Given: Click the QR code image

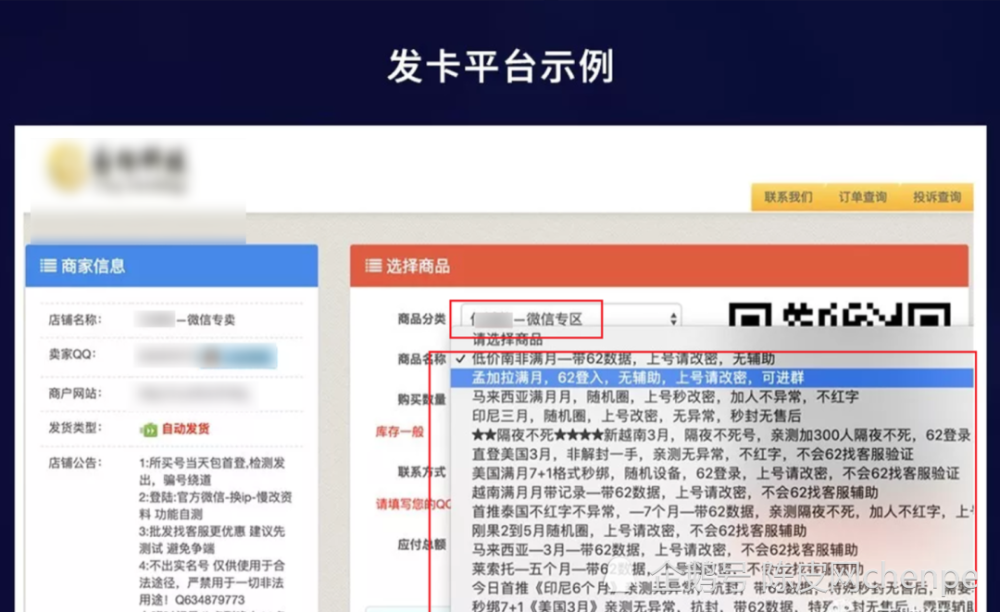Looking at the screenshot, I should coord(839,316).
